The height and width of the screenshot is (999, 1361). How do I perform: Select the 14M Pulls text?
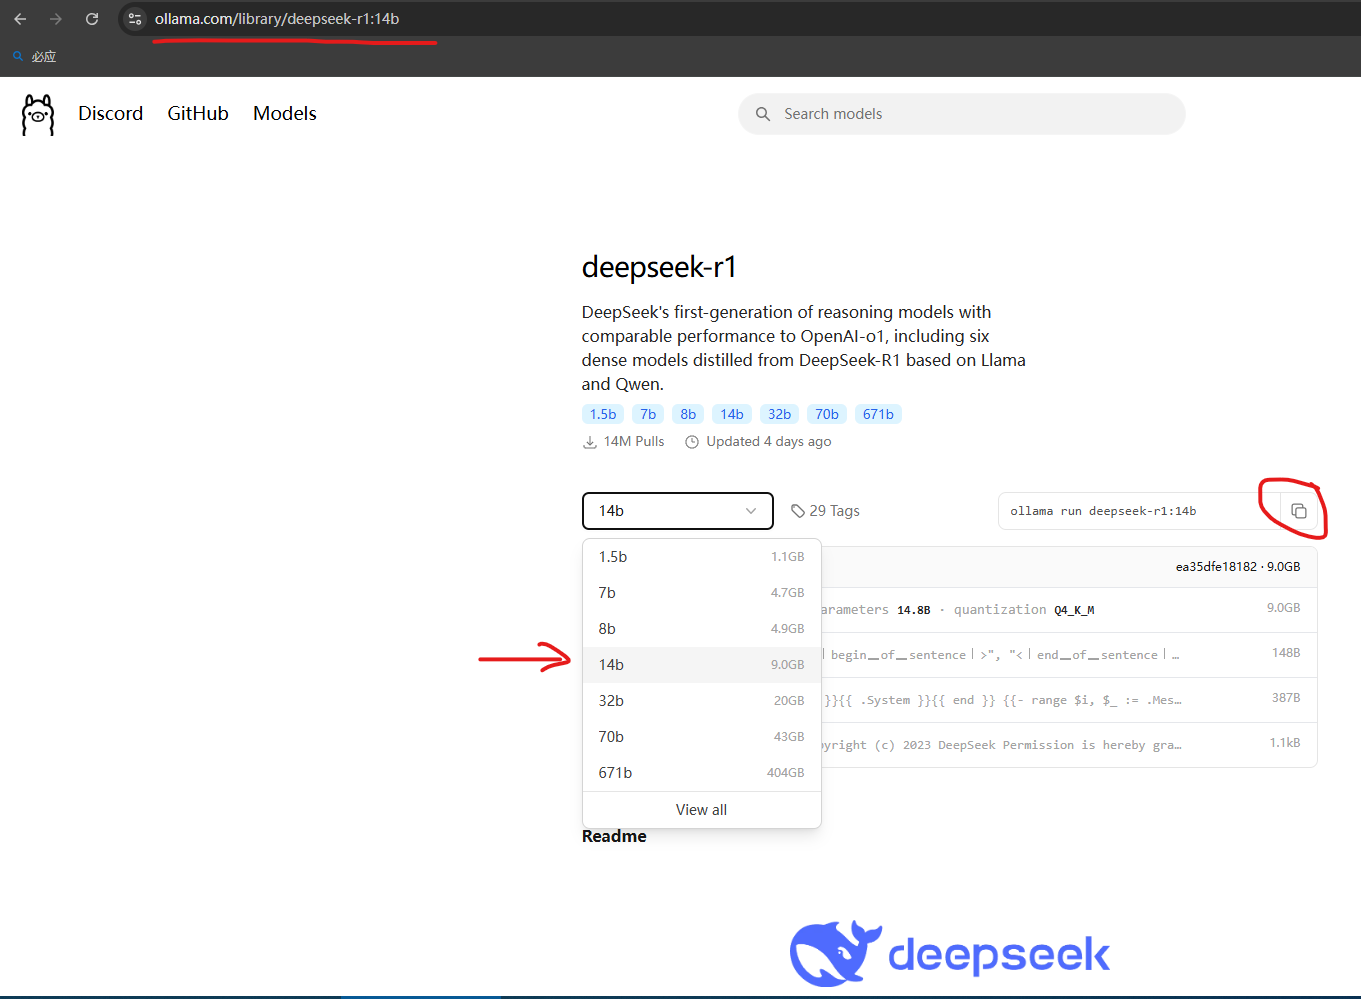[x=634, y=442]
